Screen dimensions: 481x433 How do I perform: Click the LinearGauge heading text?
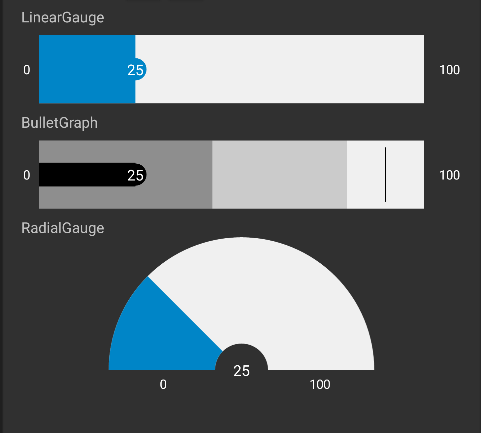pyautogui.click(x=63, y=17)
